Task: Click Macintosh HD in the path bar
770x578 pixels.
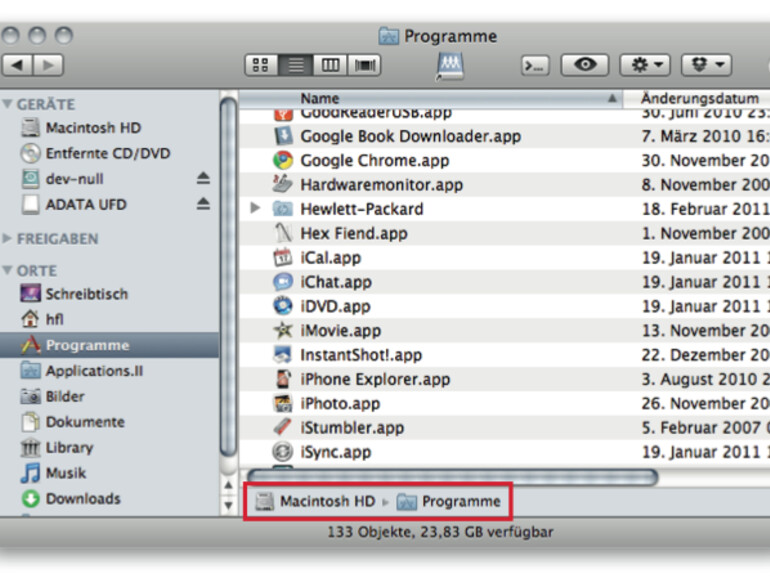Action: (x=315, y=501)
